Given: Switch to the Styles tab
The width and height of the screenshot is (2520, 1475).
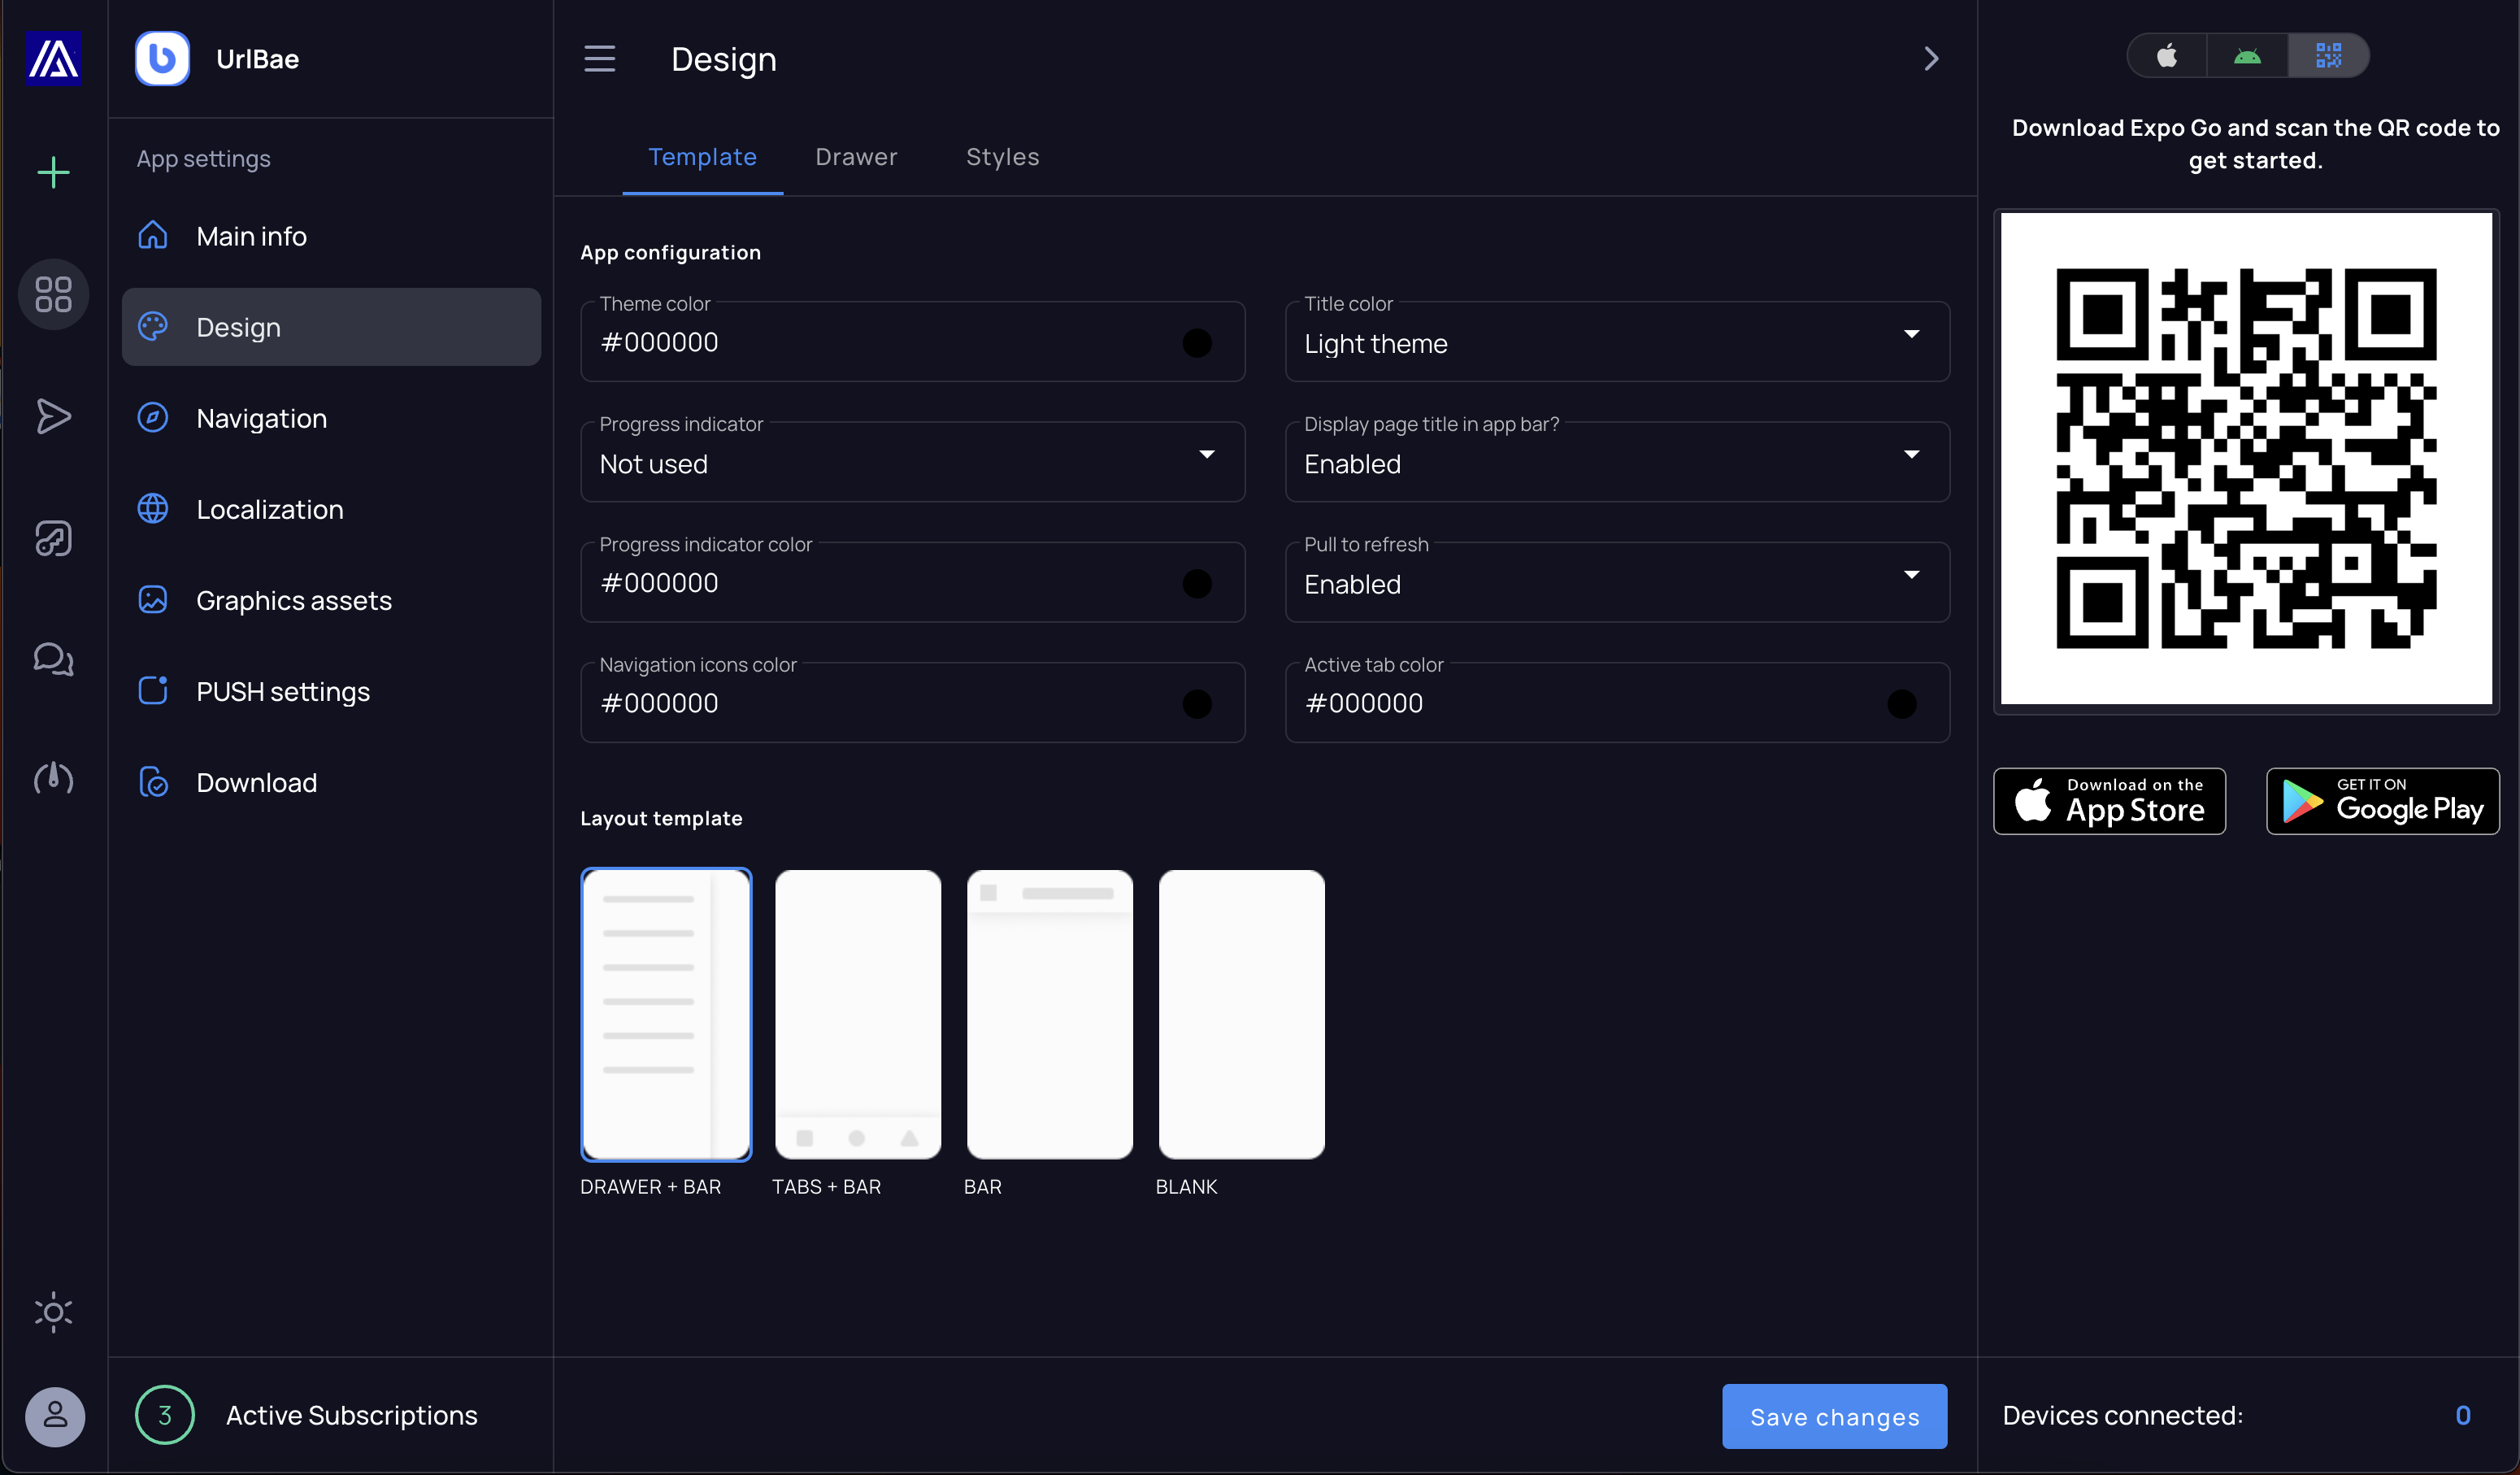Looking at the screenshot, I should [1002, 157].
